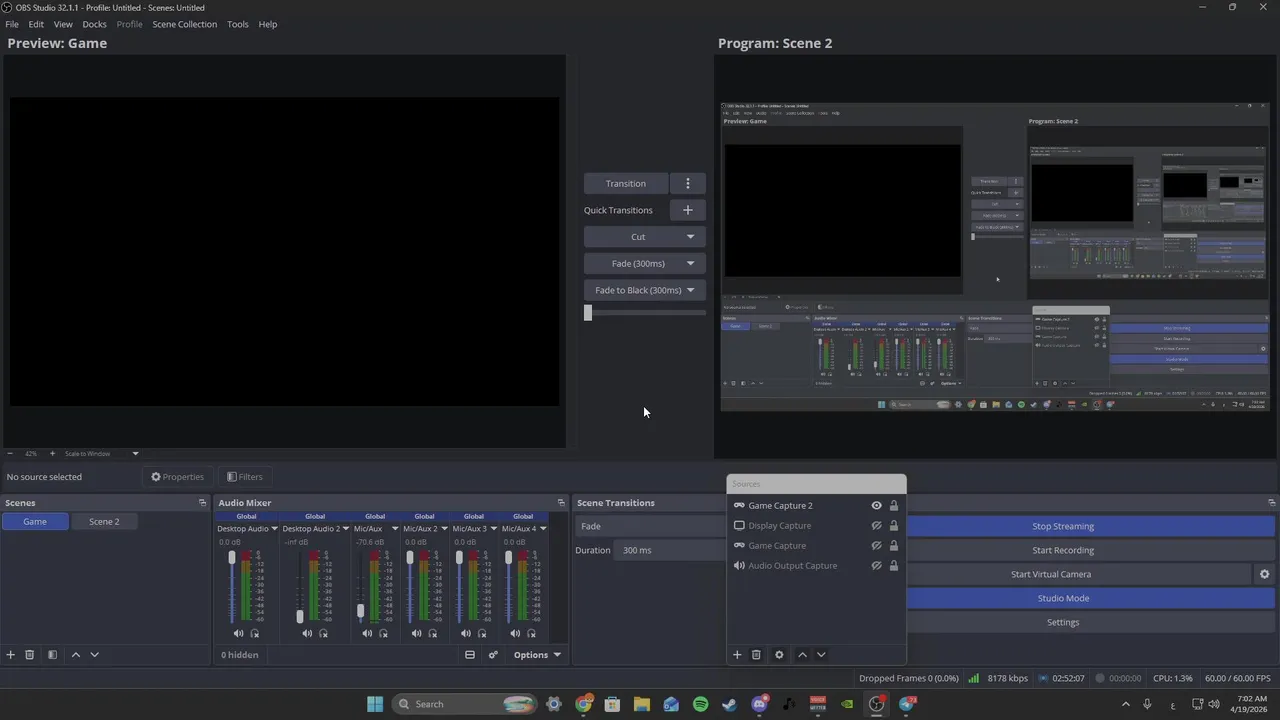1280x720 pixels.
Task: Move source down in Sources dock
Action: [x=821, y=655]
